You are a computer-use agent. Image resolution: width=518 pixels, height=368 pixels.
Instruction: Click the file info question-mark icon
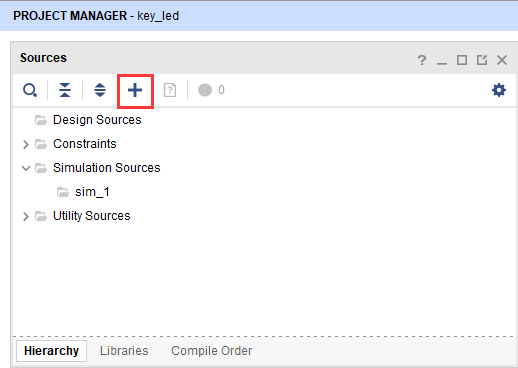click(170, 90)
